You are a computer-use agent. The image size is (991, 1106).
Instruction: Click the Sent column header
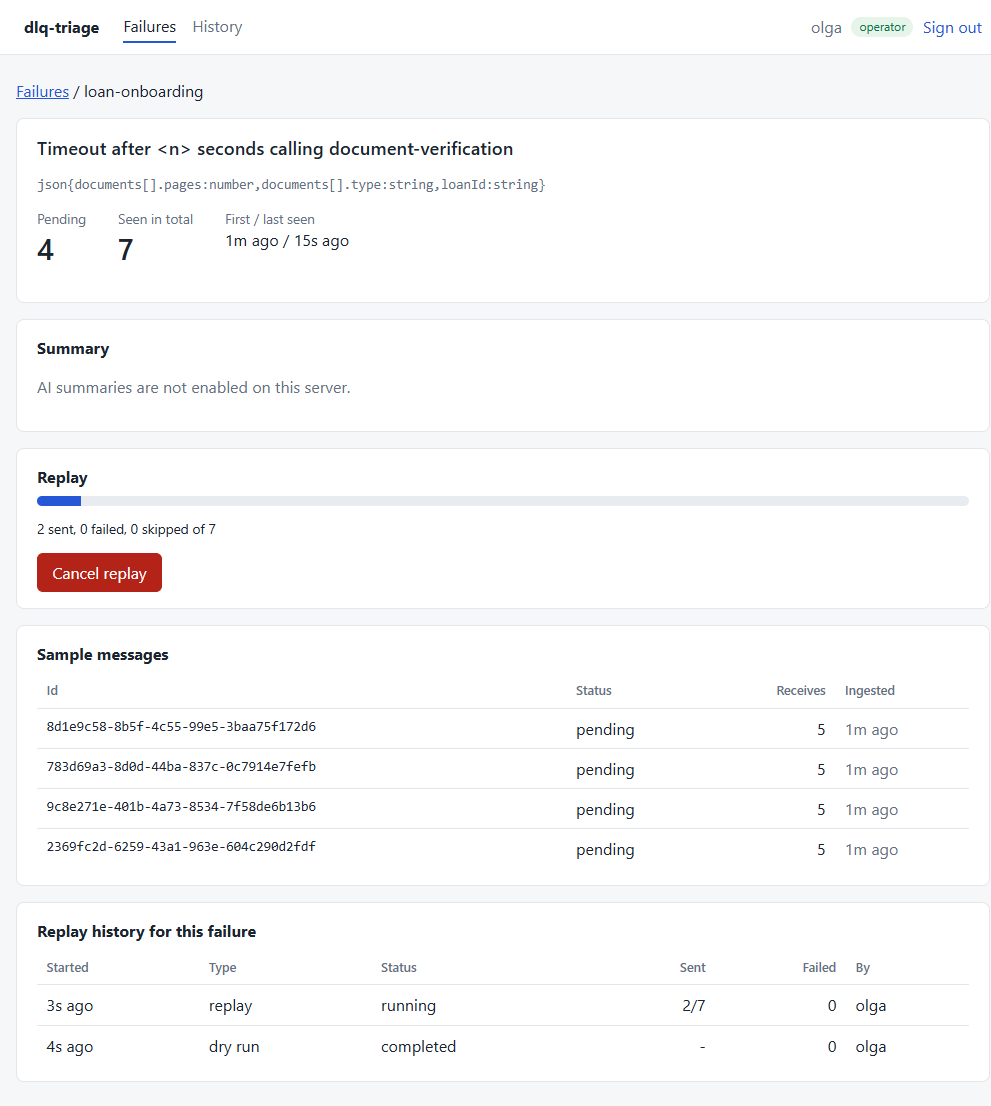(x=693, y=968)
